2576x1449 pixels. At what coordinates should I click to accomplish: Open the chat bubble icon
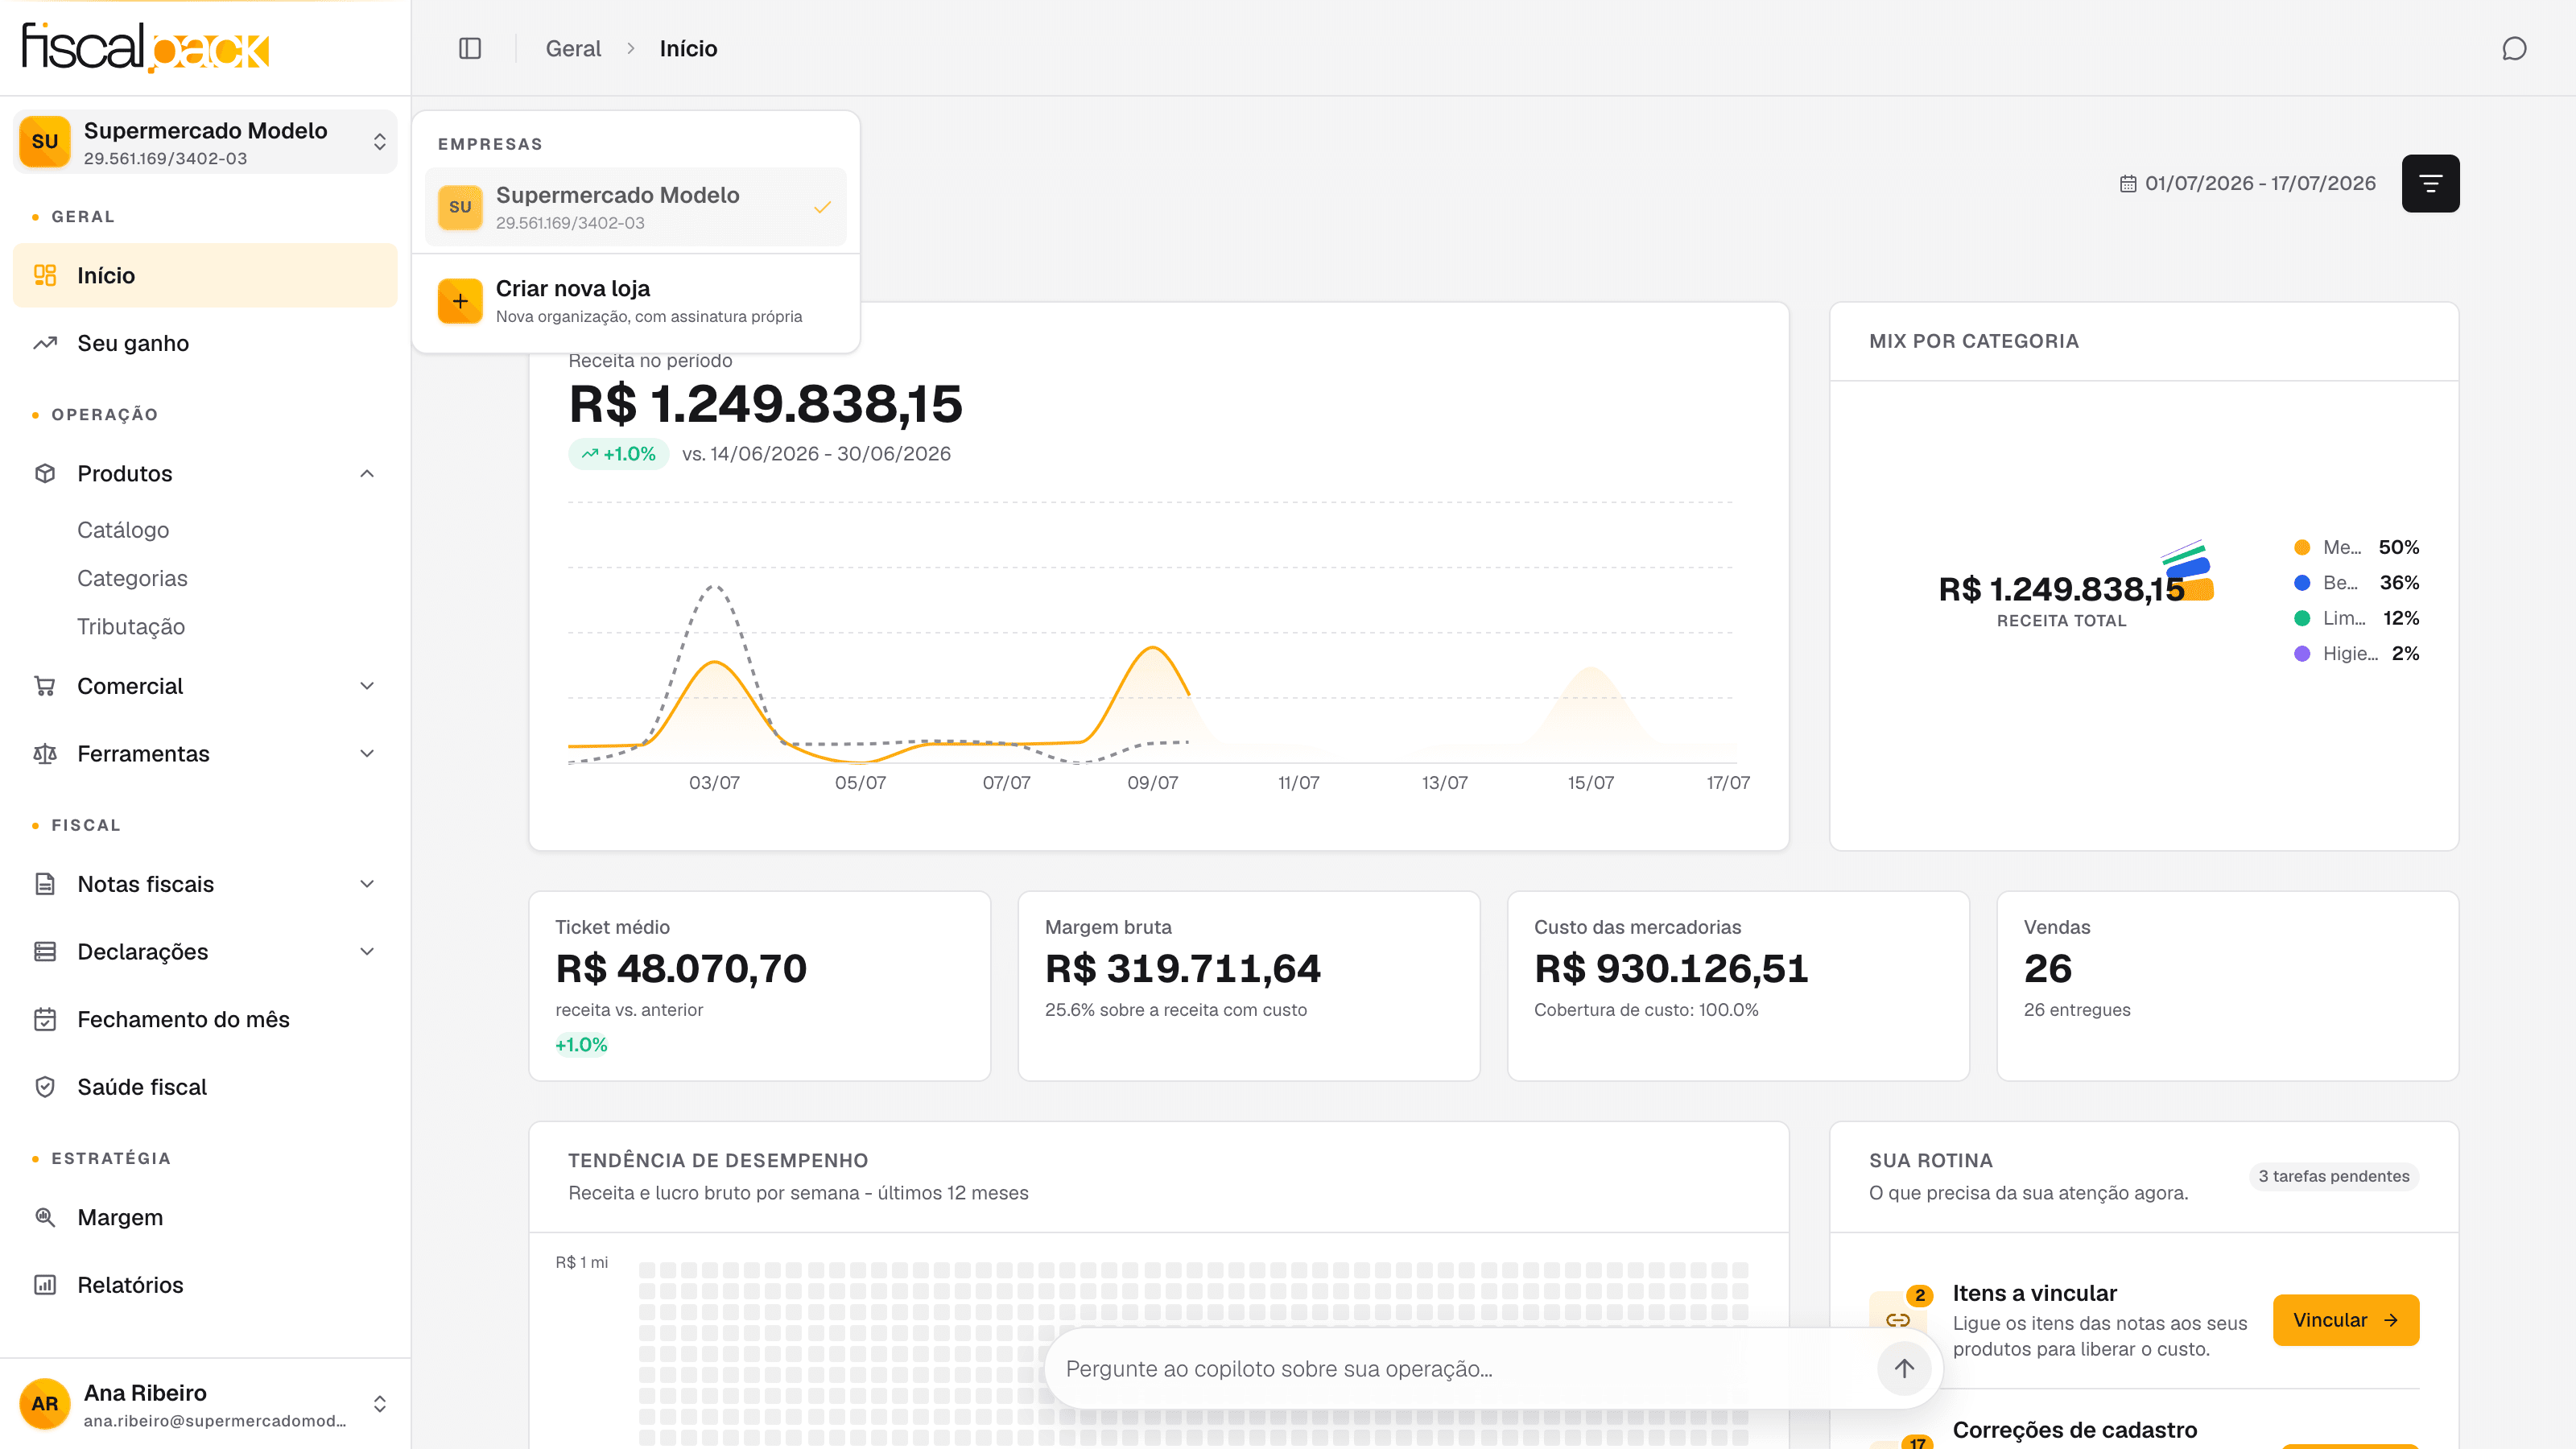[x=2514, y=48]
